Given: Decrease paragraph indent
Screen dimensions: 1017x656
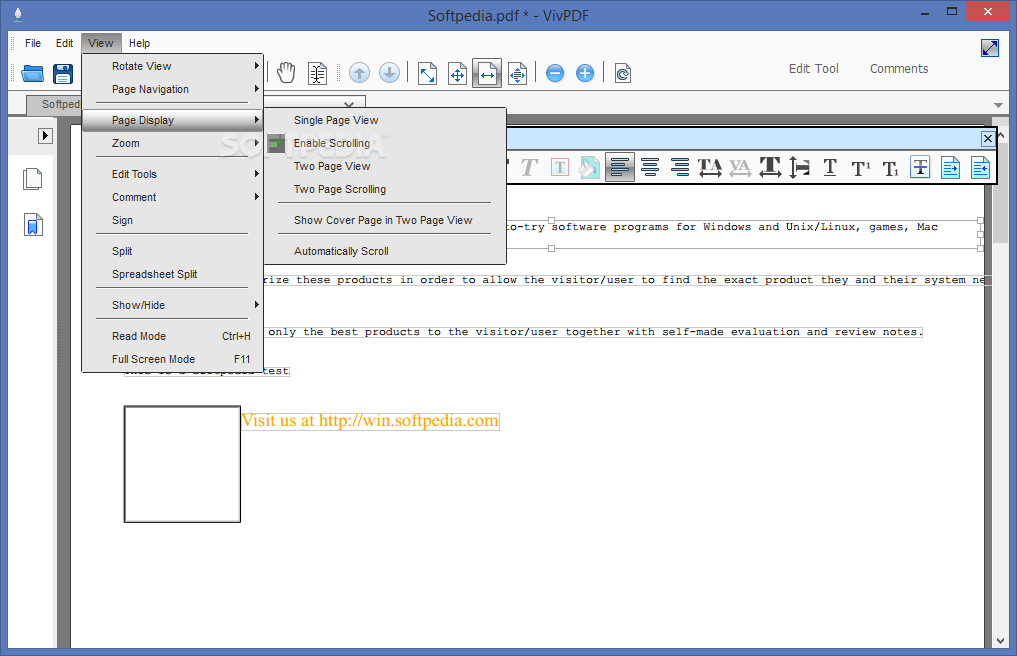Looking at the screenshot, I should click(x=981, y=167).
